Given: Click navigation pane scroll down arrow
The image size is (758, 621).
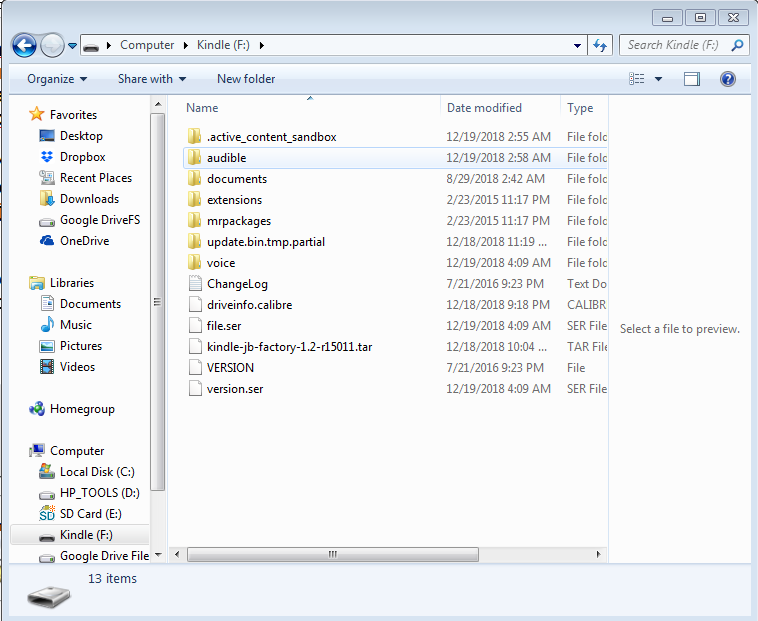Looking at the screenshot, I should pyautogui.click(x=158, y=556).
